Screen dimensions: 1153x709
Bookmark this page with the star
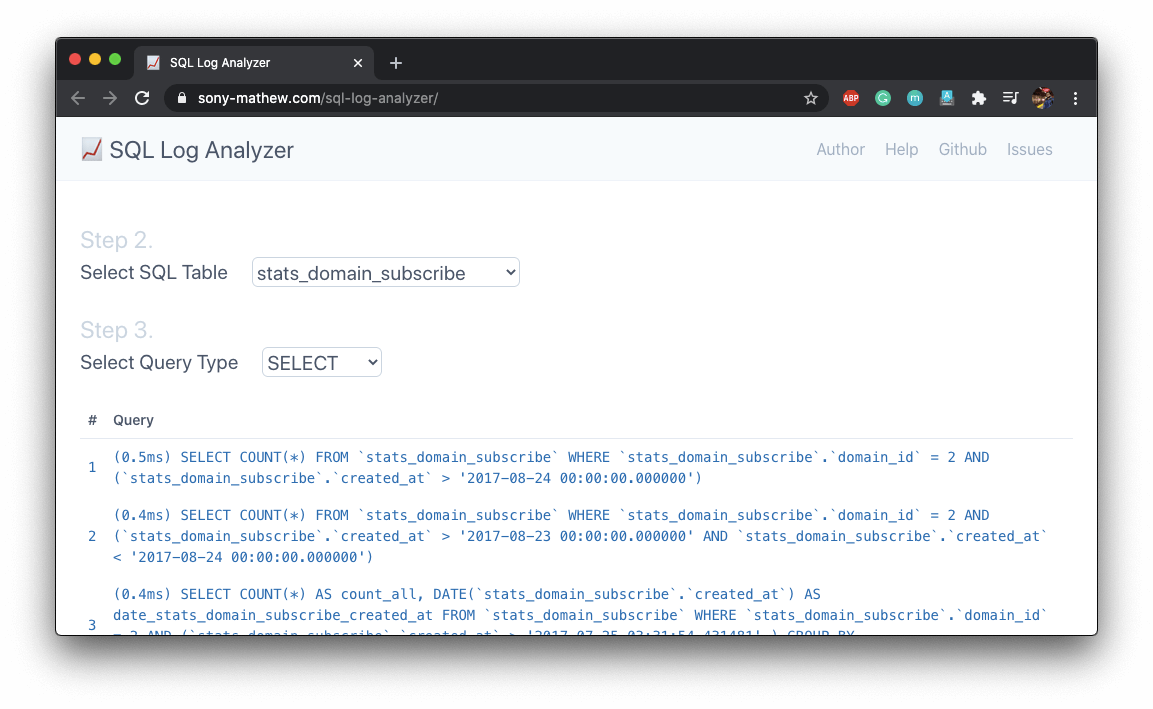810,98
